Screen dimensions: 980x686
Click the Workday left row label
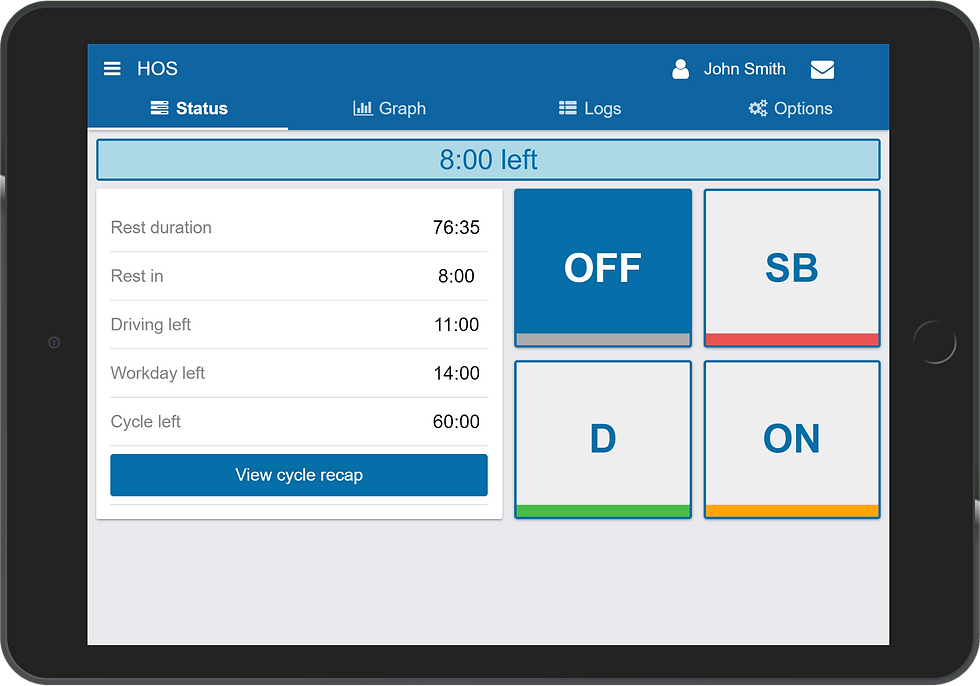coord(158,373)
